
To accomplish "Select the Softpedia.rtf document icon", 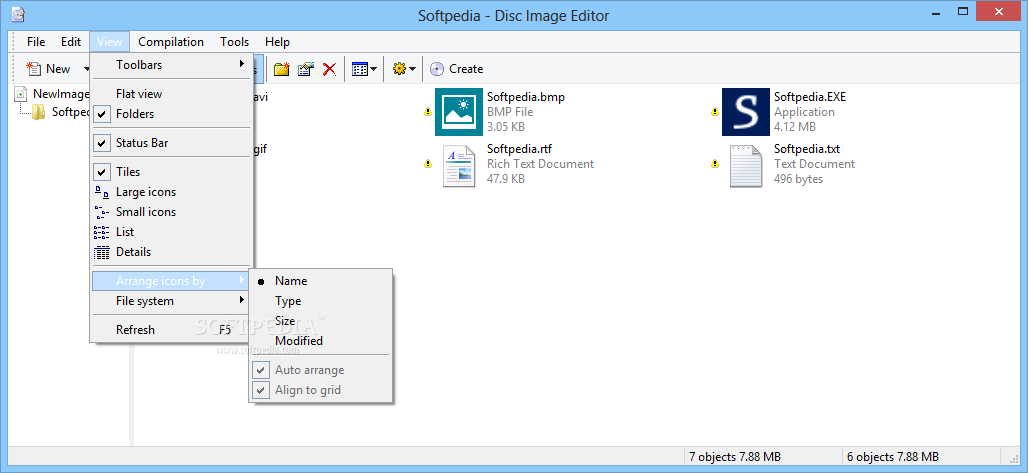I will [458, 165].
